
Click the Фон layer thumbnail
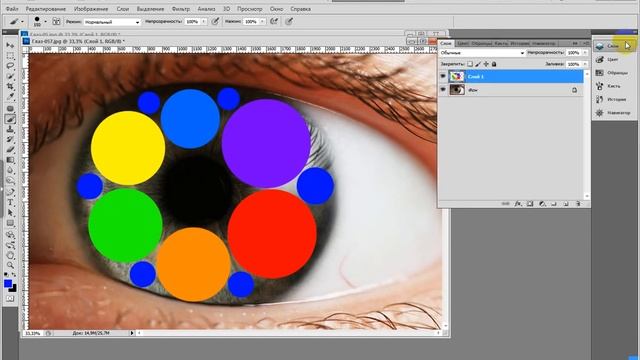coord(457,90)
